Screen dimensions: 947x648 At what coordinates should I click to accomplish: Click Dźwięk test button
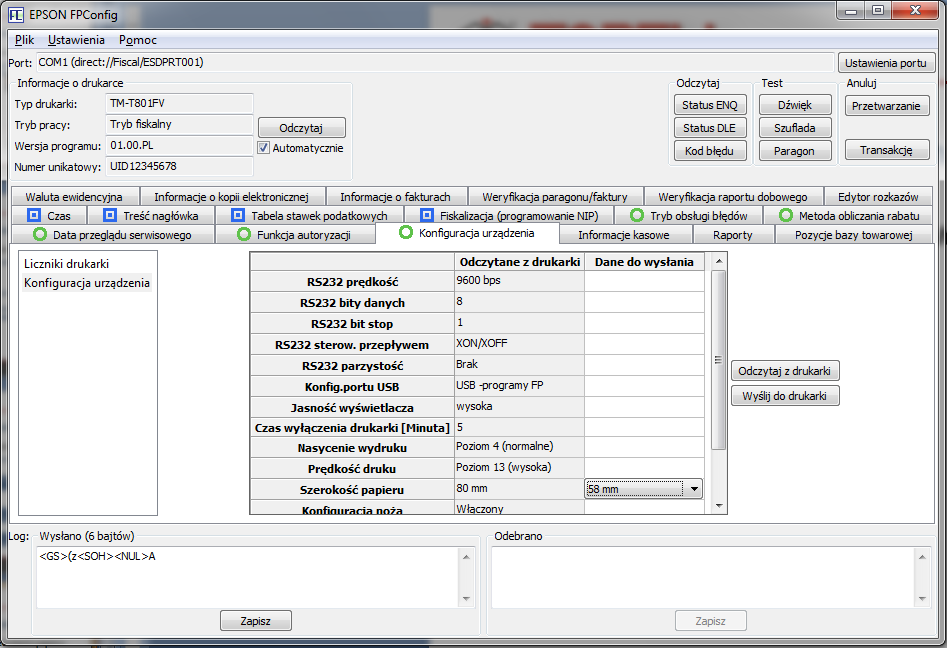pos(795,105)
